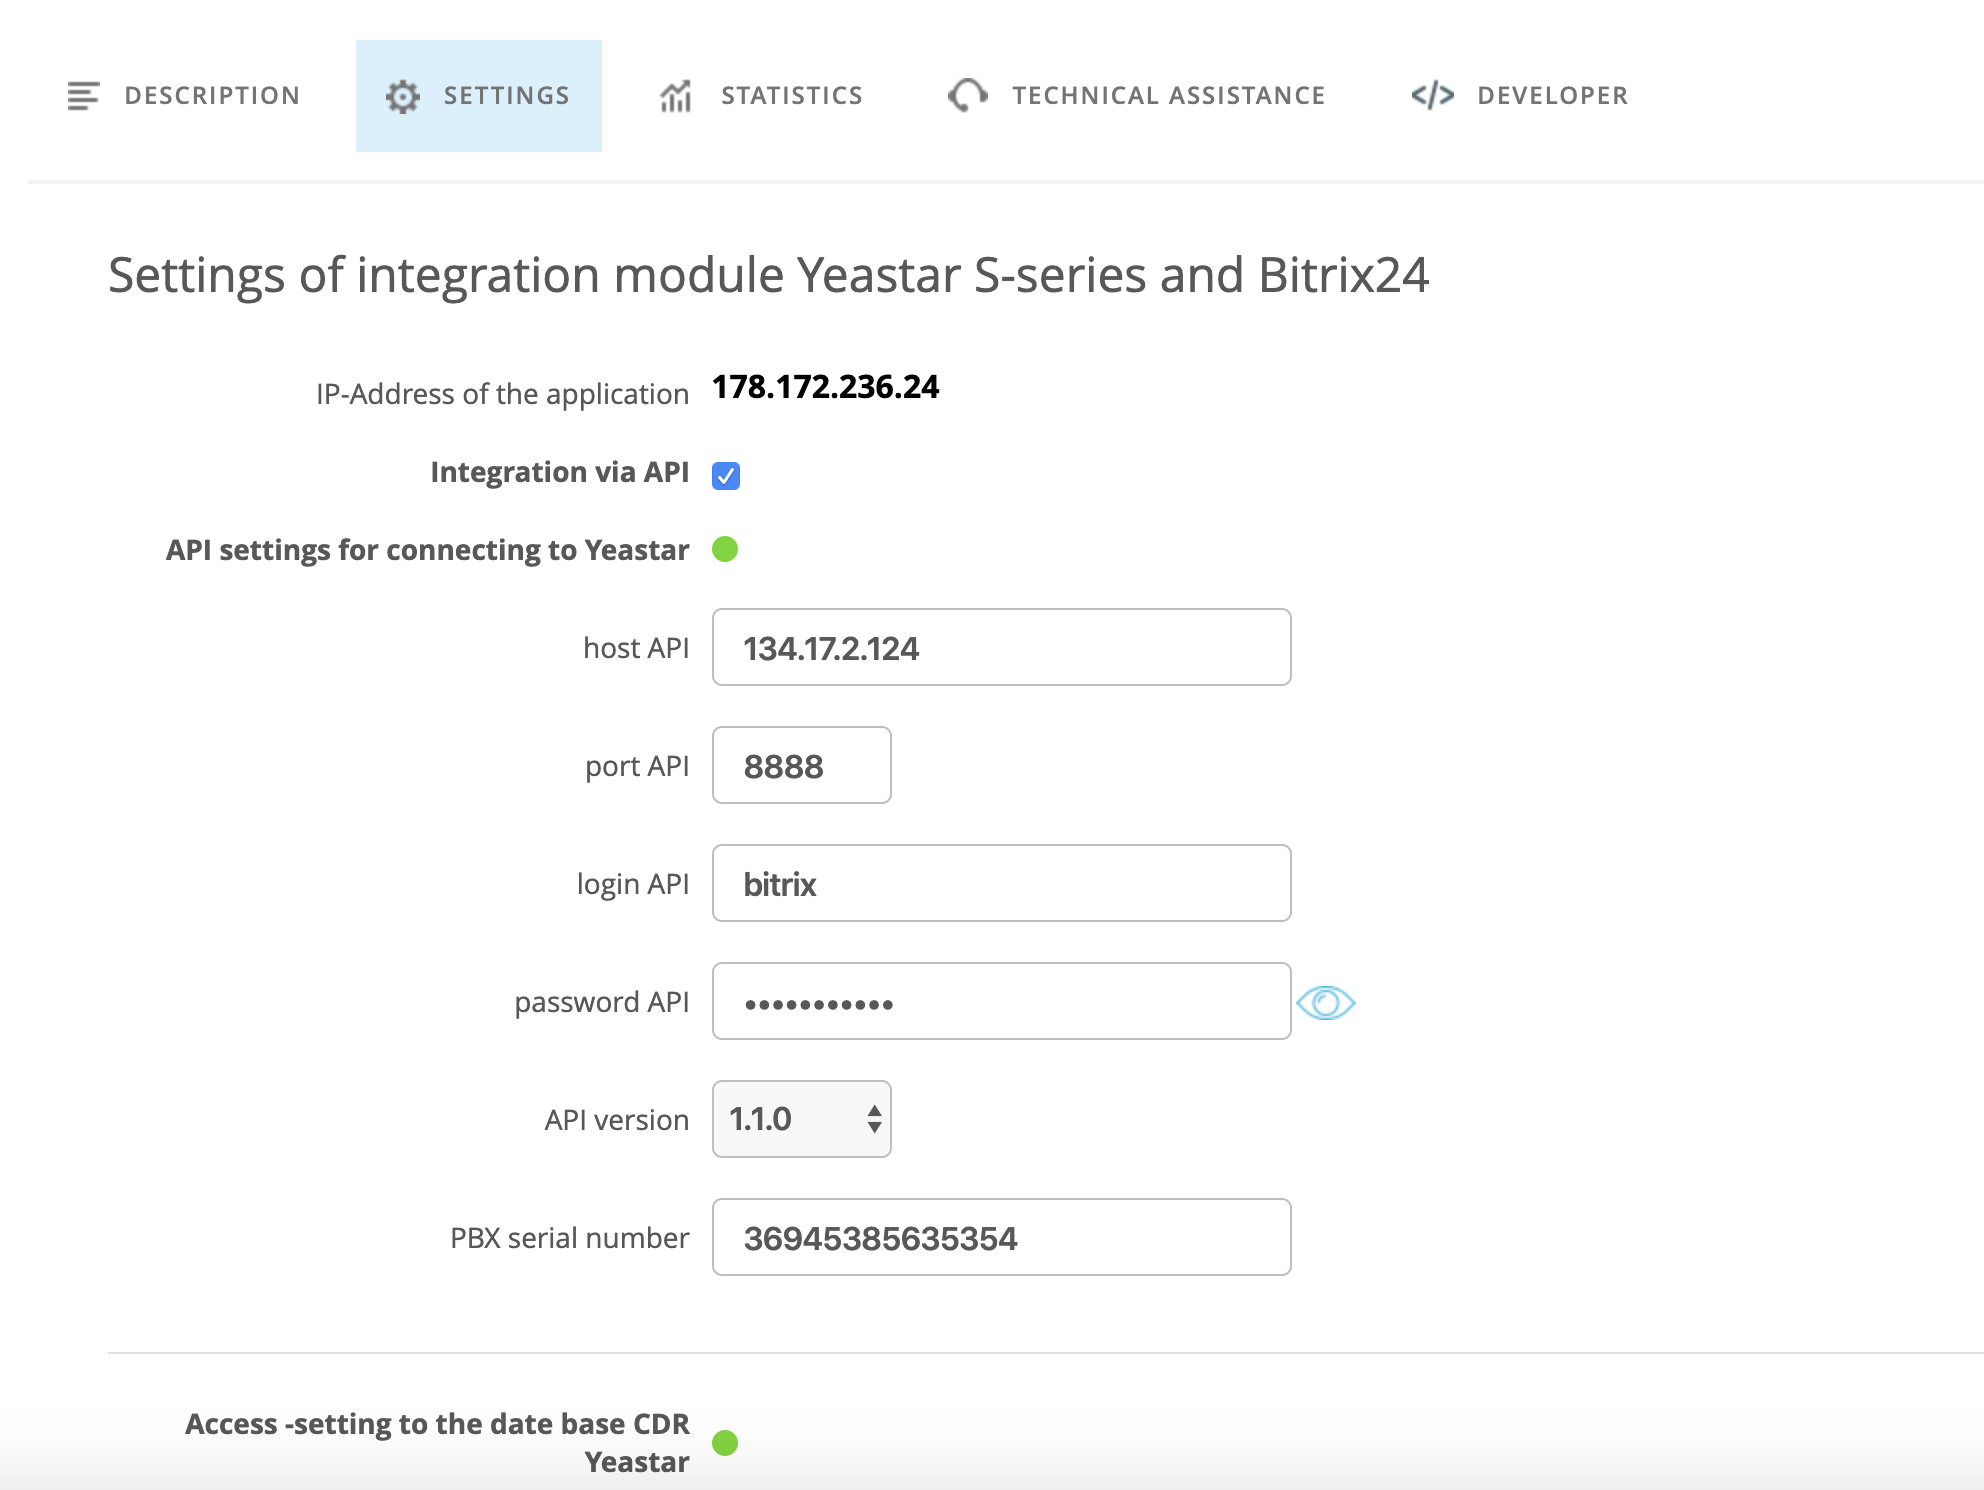Click the green CDR database status indicator
Screen dimensions: 1984x1490
tap(725, 1443)
